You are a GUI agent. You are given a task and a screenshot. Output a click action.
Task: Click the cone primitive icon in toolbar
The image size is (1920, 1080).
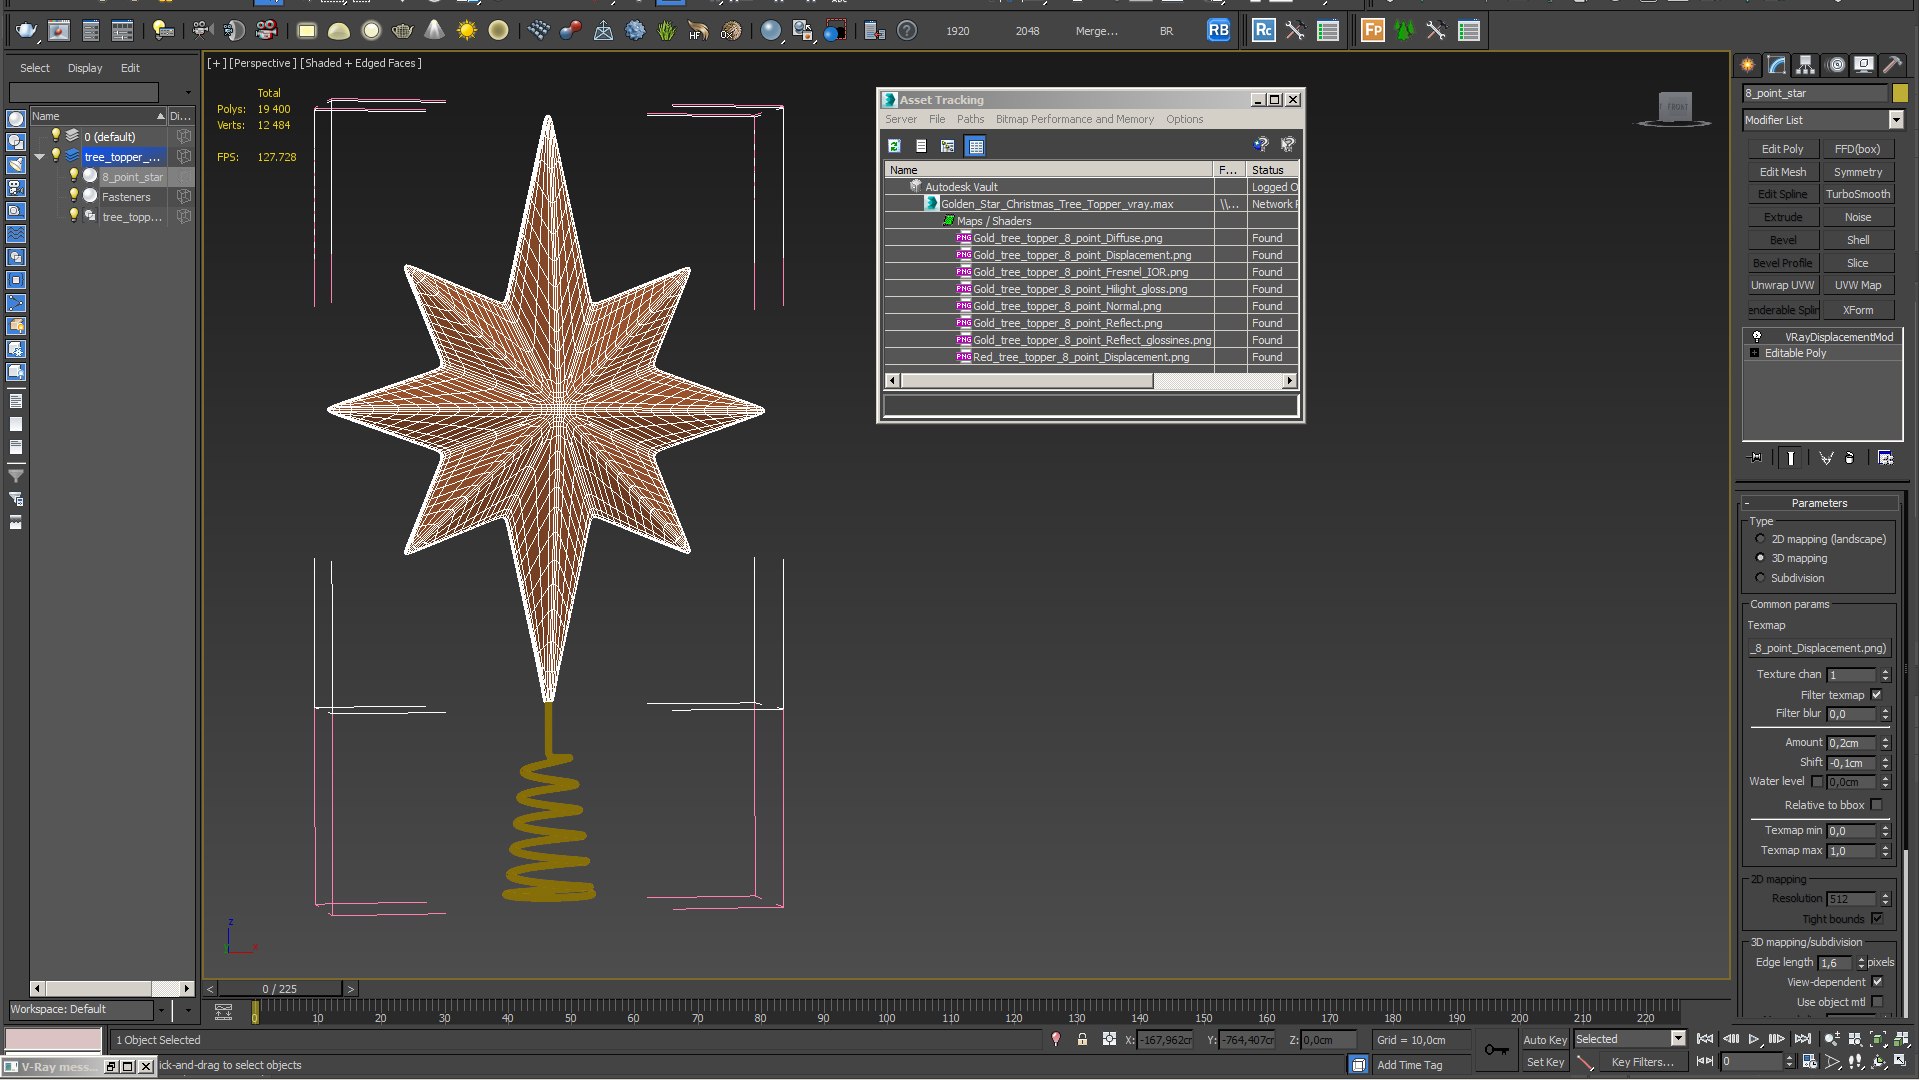click(434, 31)
